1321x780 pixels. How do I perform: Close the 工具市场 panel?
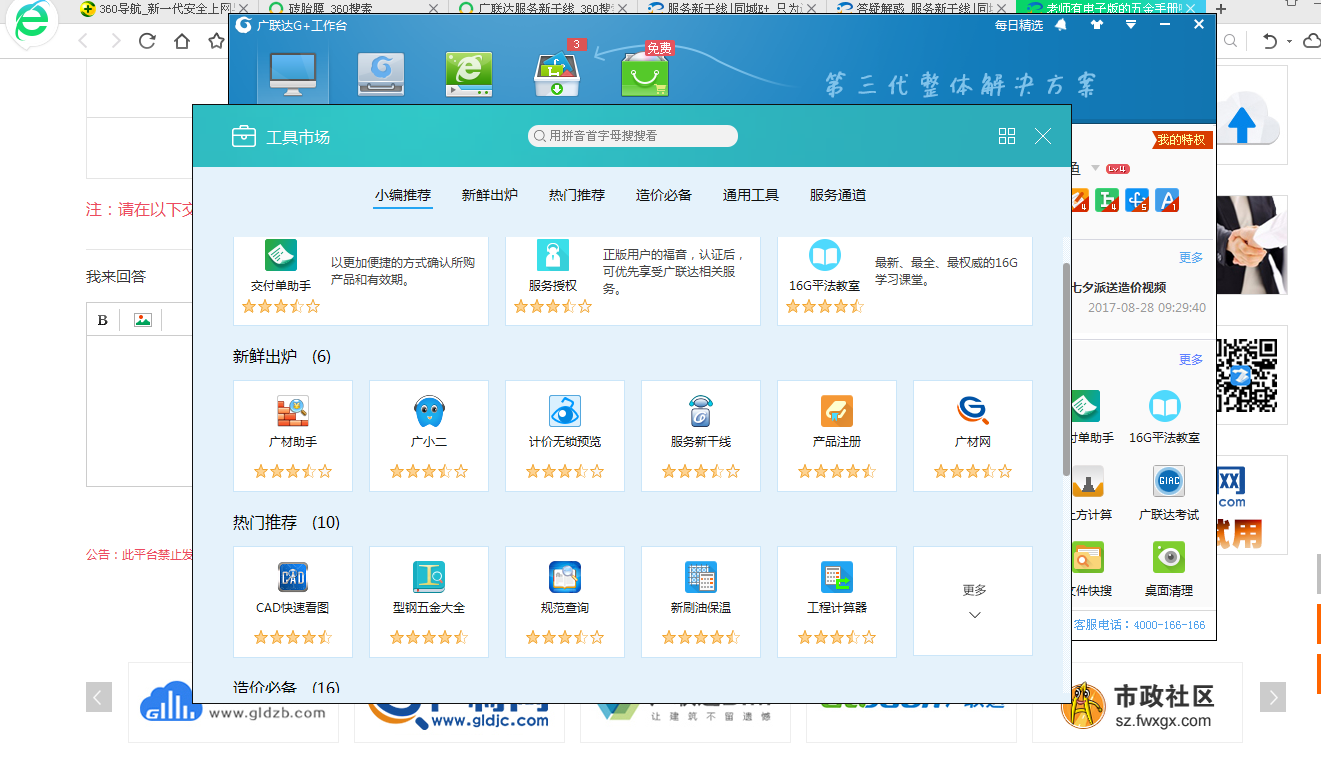click(1043, 136)
